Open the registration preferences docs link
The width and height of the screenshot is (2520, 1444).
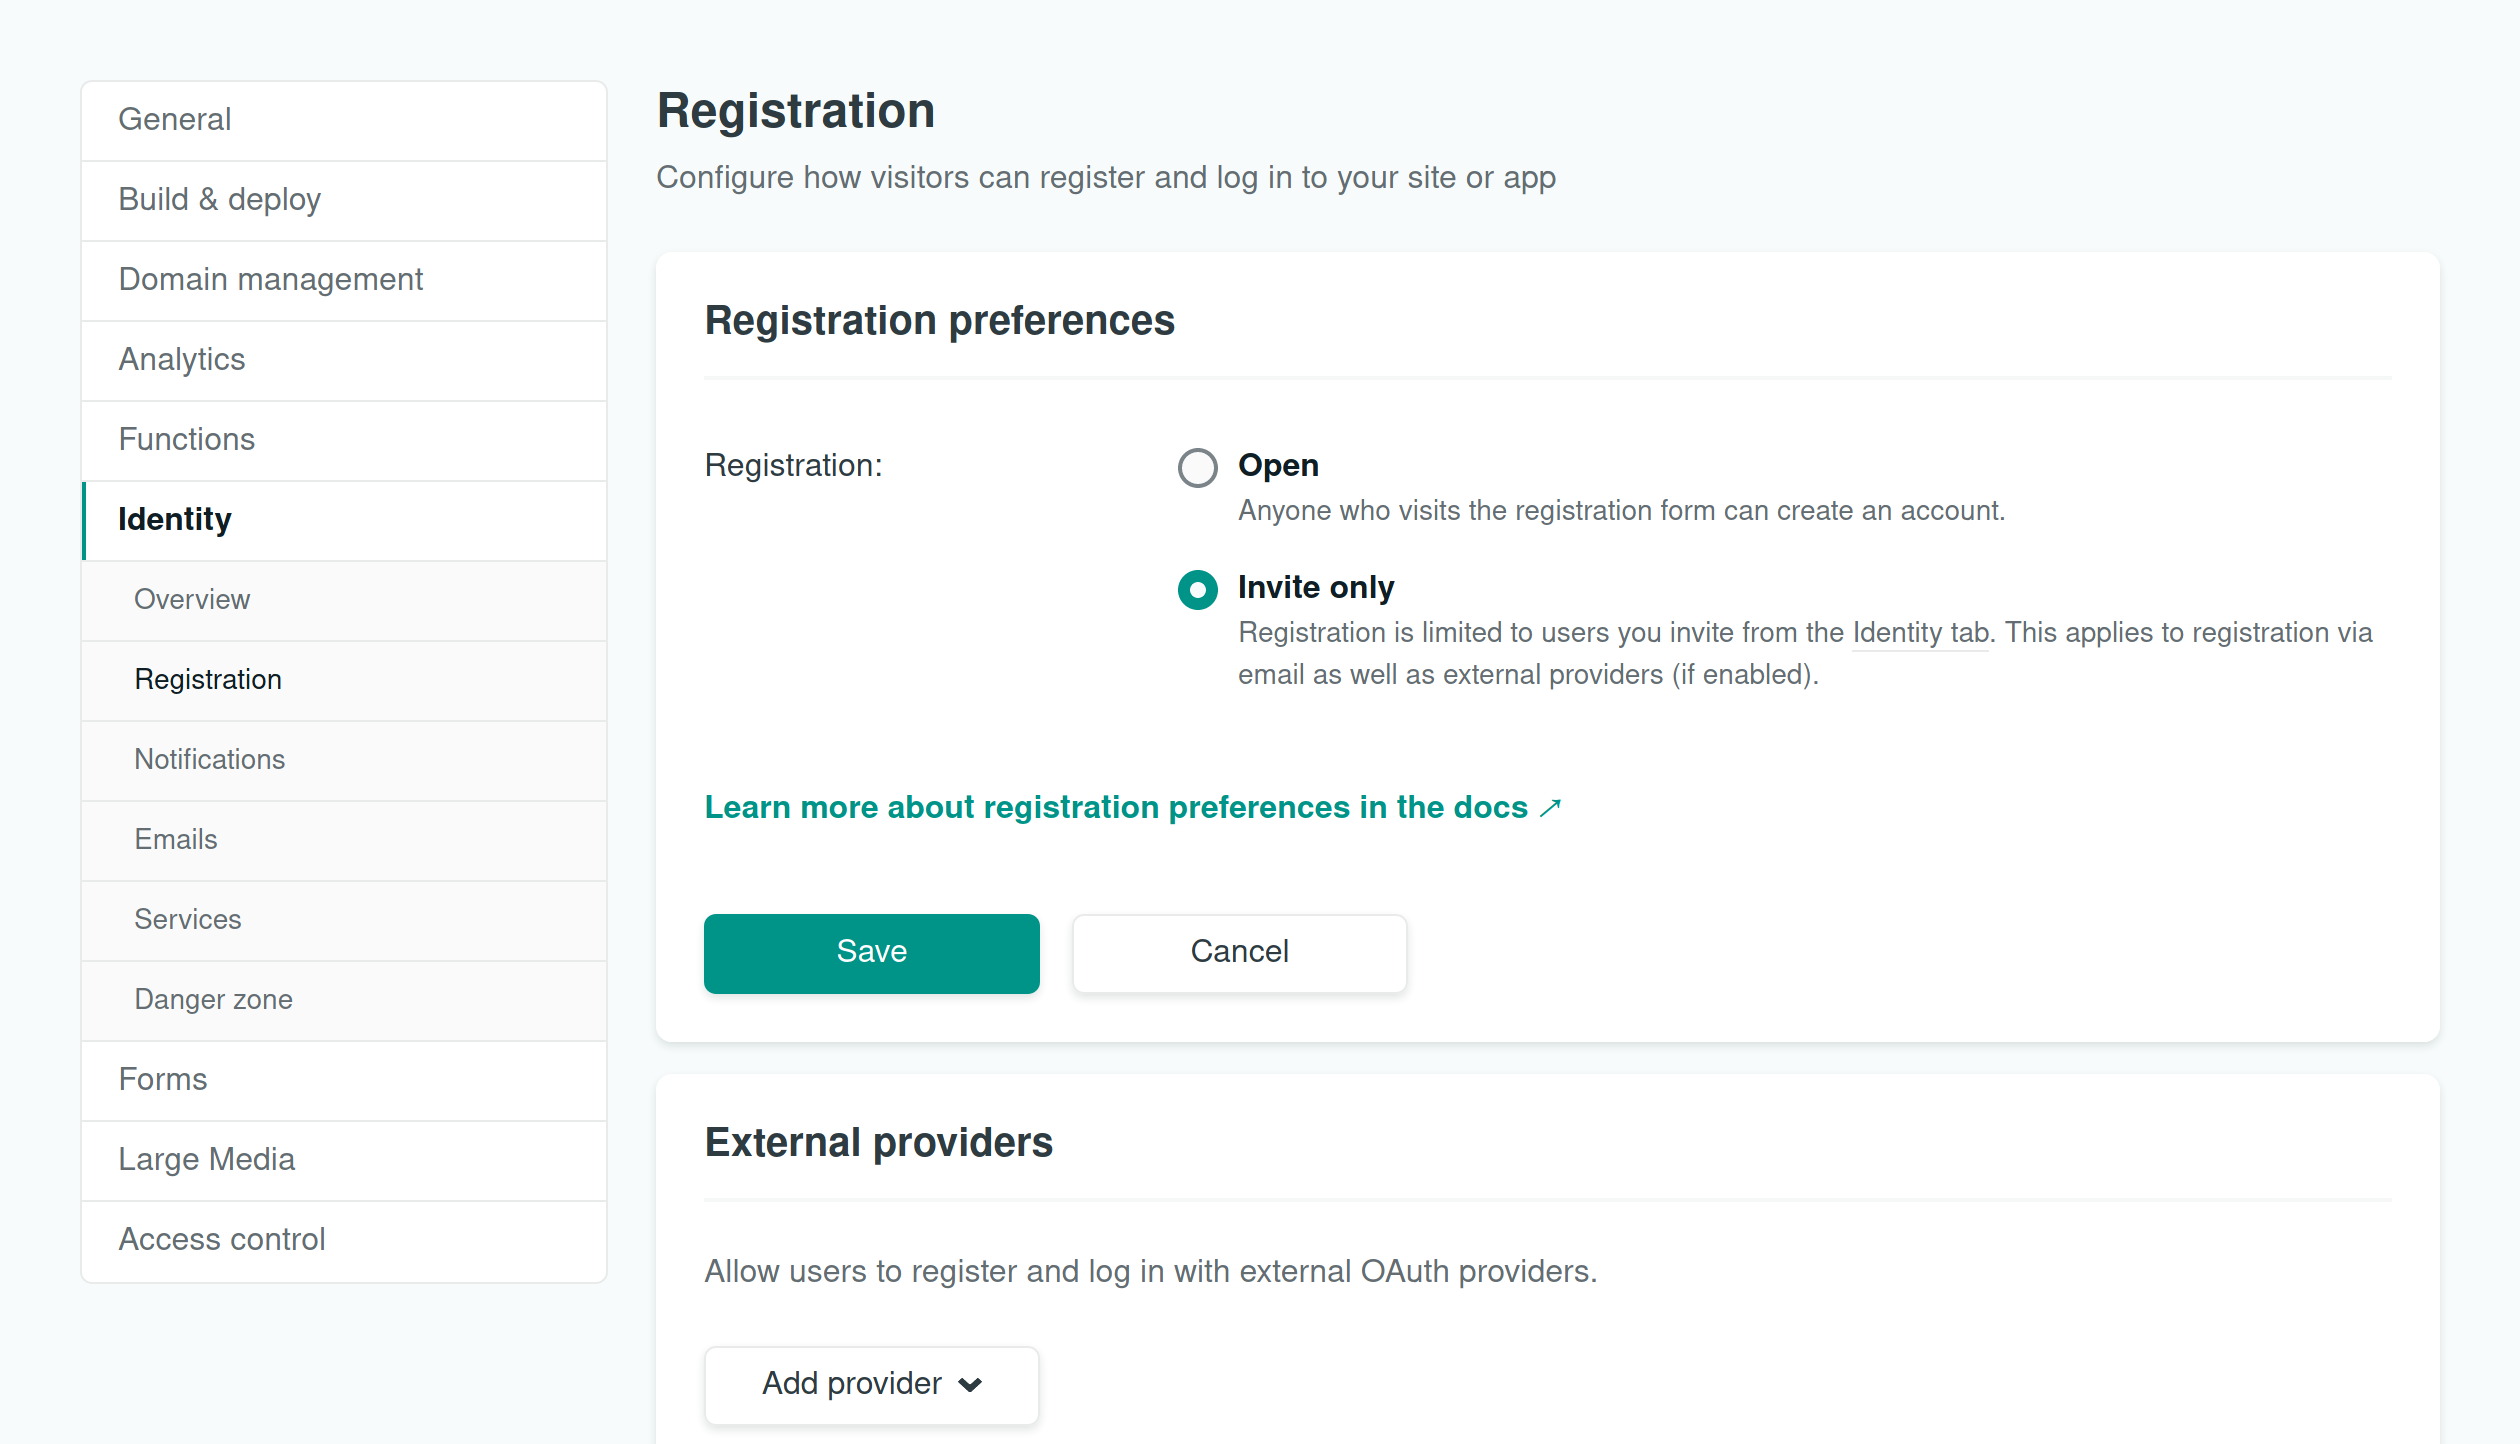(x=1132, y=808)
